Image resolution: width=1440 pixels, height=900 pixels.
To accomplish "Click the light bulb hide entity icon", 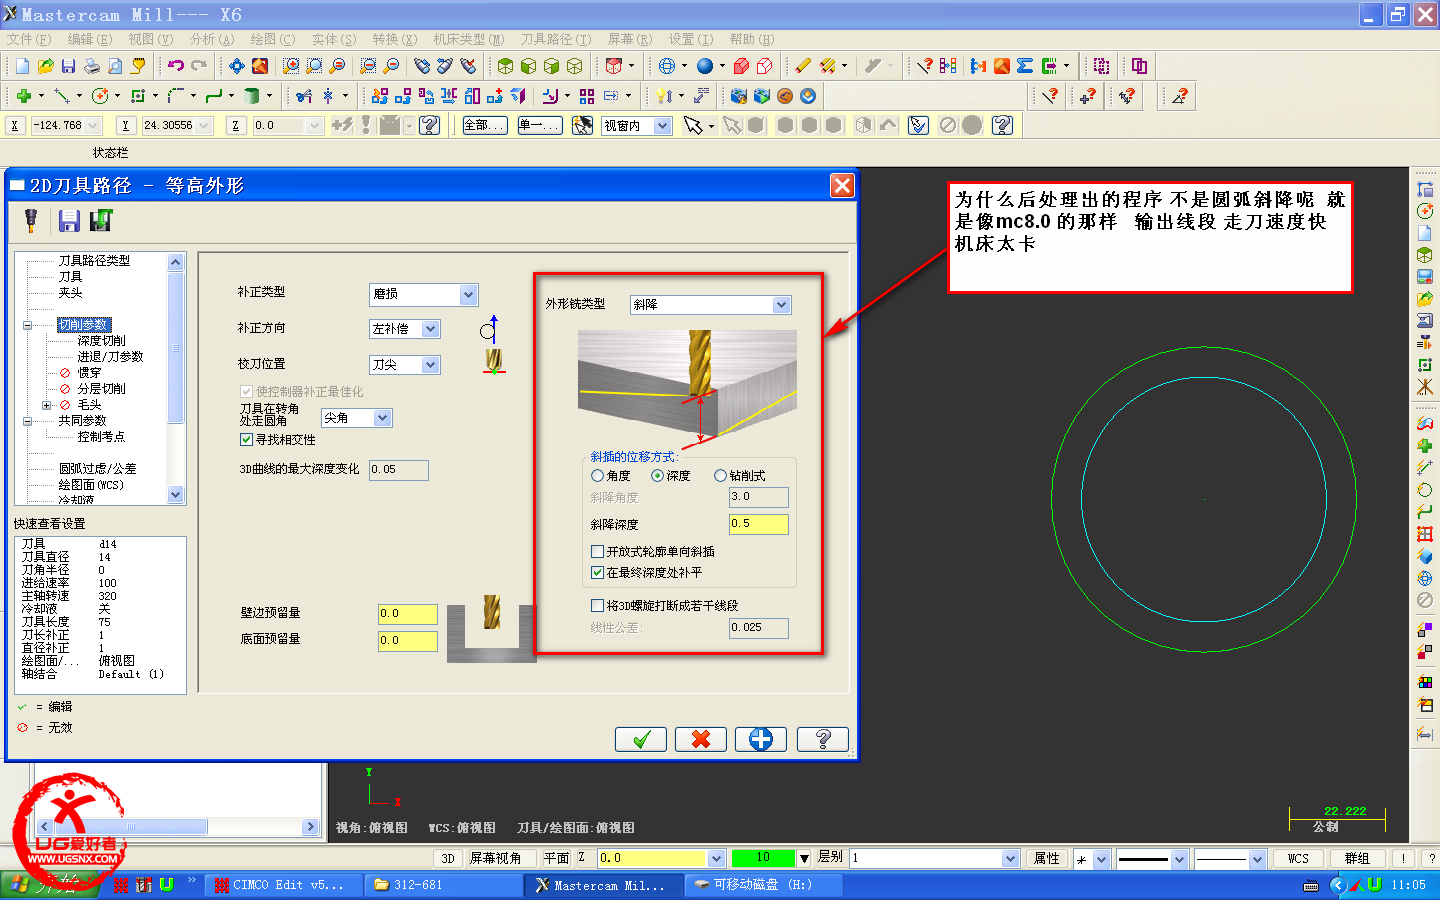I will coord(663,96).
